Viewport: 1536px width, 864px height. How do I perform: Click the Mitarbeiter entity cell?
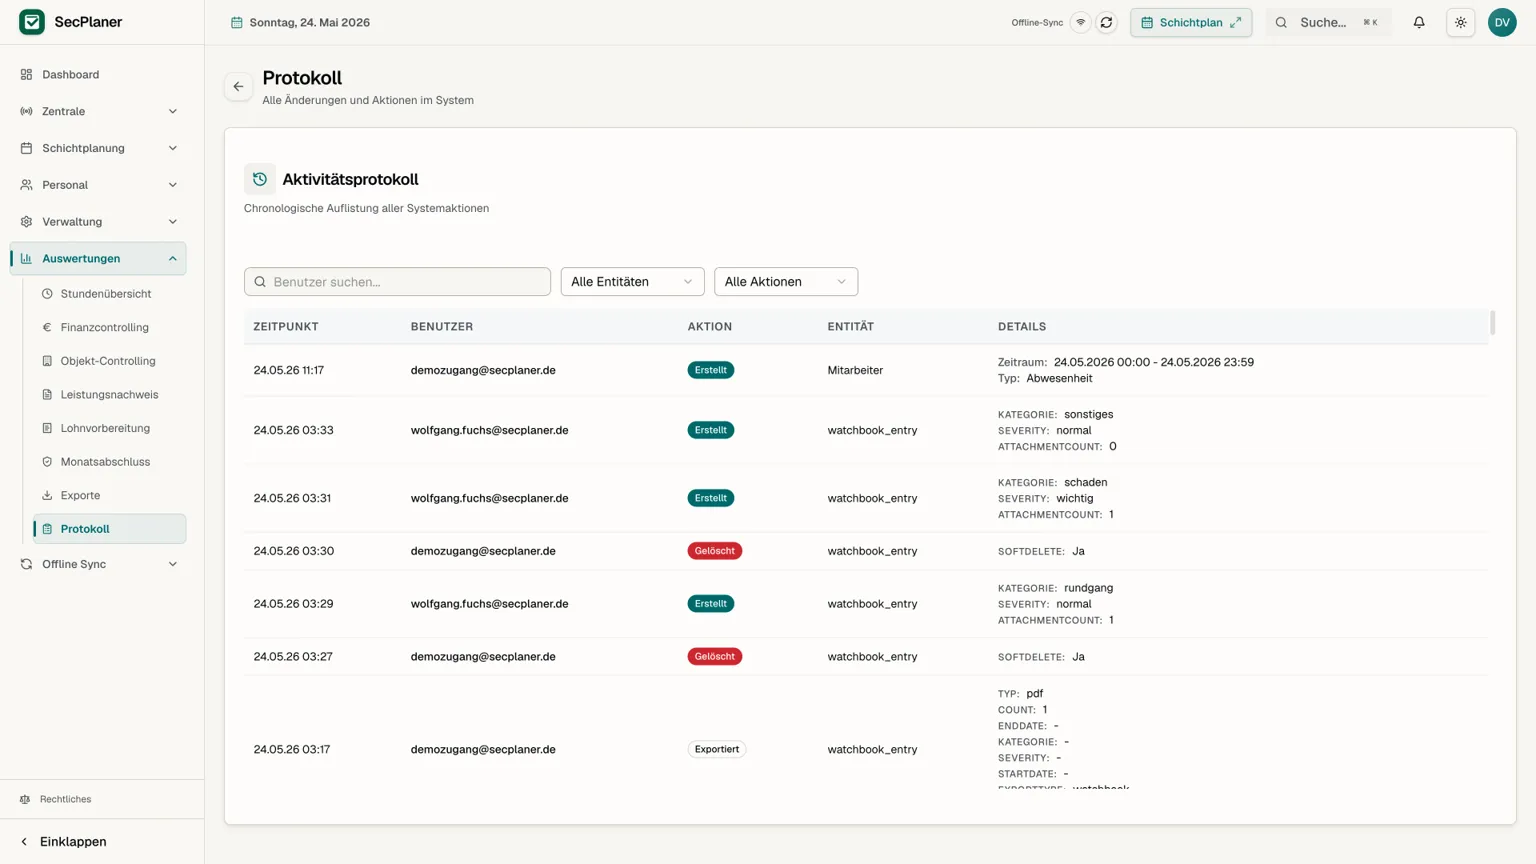pos(855,370)
